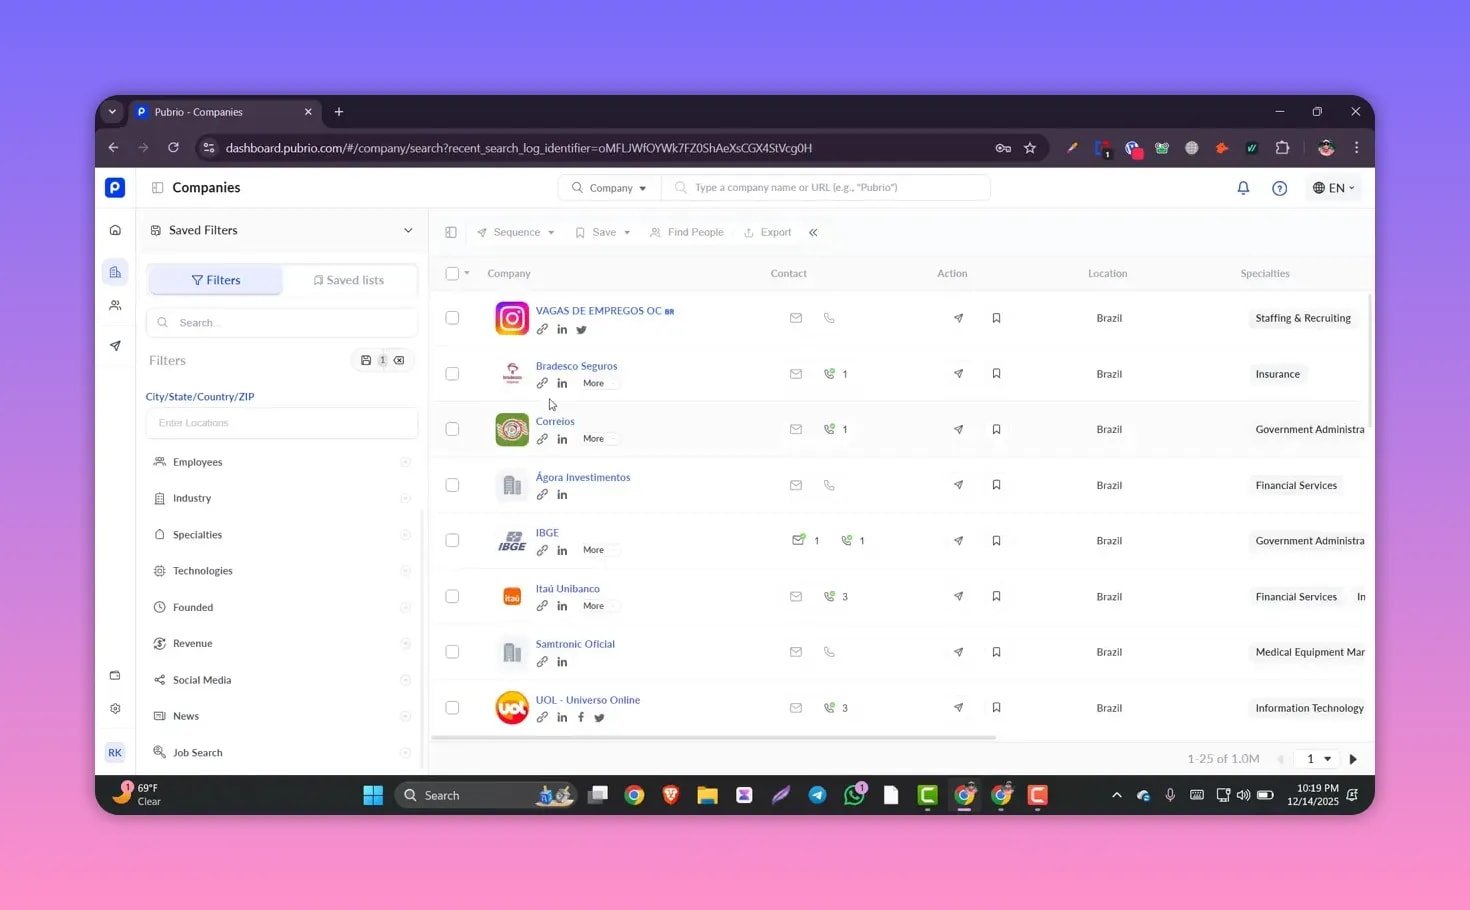The height and width of the screenshot is (910, 1470).
Task: Click send sequence icon for Correios row
Action: tap(958, 429)
